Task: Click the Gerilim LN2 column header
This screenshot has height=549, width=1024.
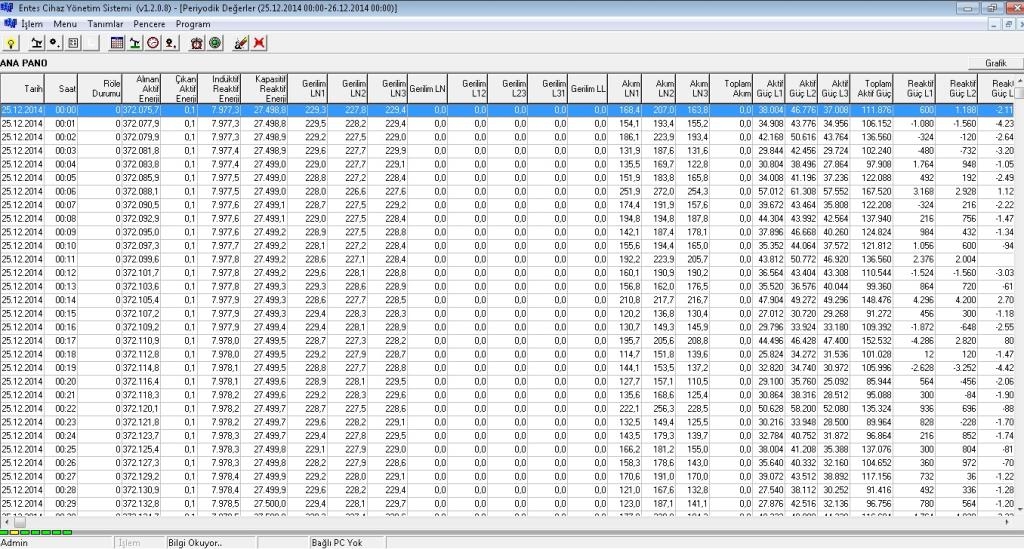Action: pos(347,88)
